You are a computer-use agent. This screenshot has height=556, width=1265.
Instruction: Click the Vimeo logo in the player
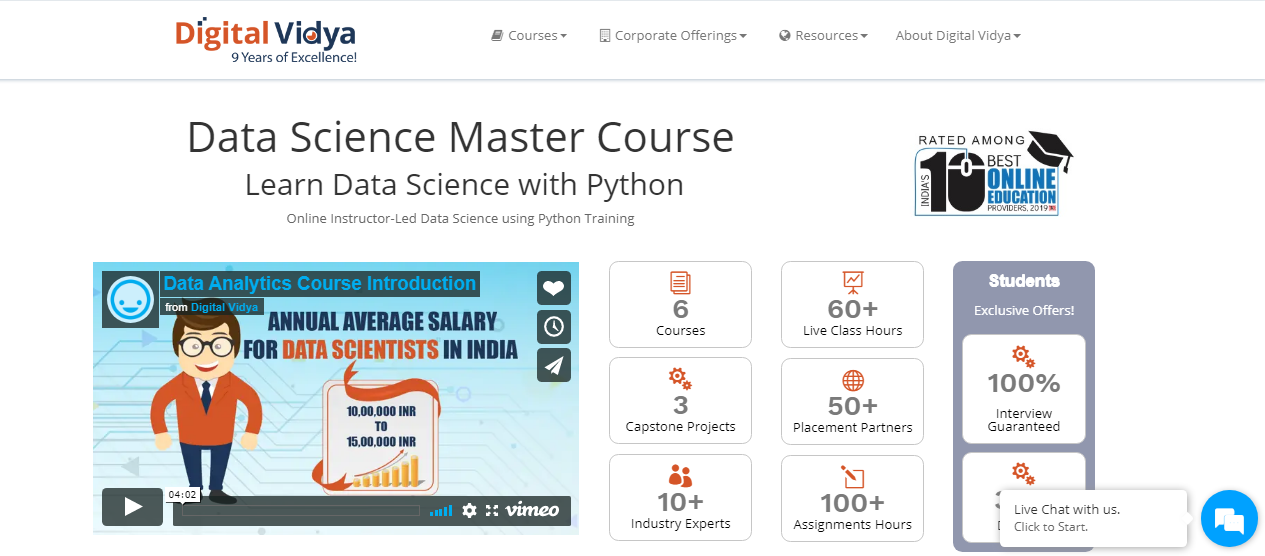tap(532, 510)
